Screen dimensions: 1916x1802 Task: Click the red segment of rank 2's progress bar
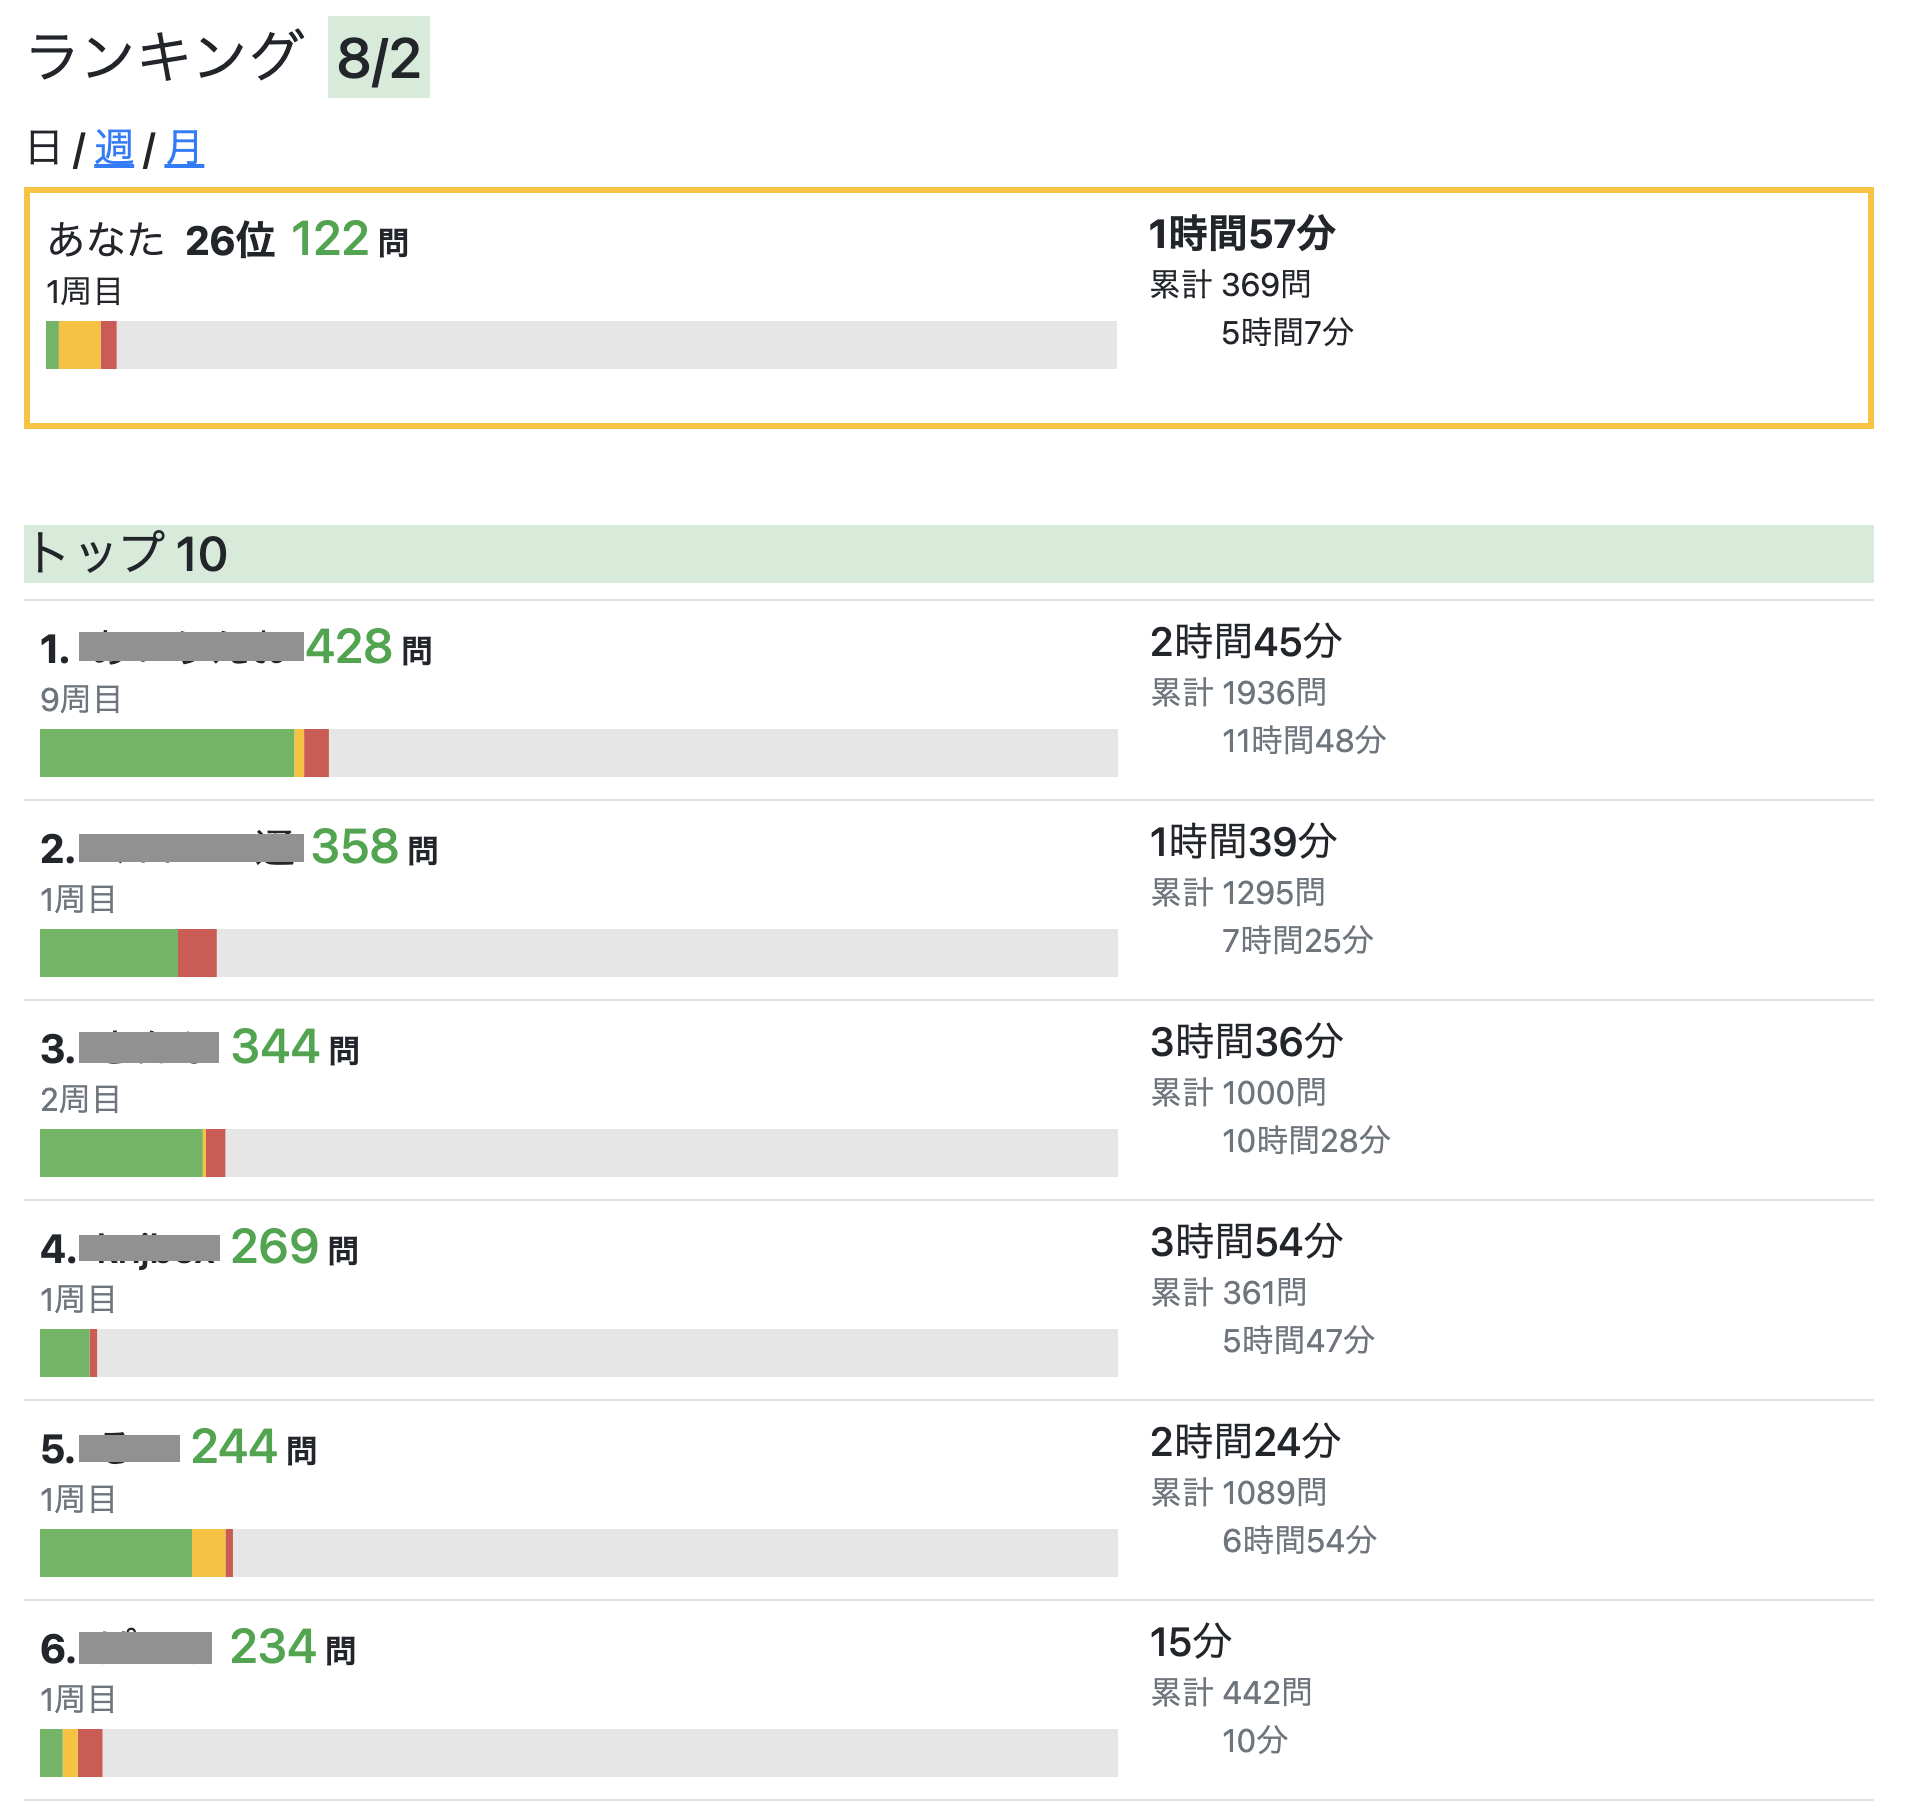coord(197,953)
